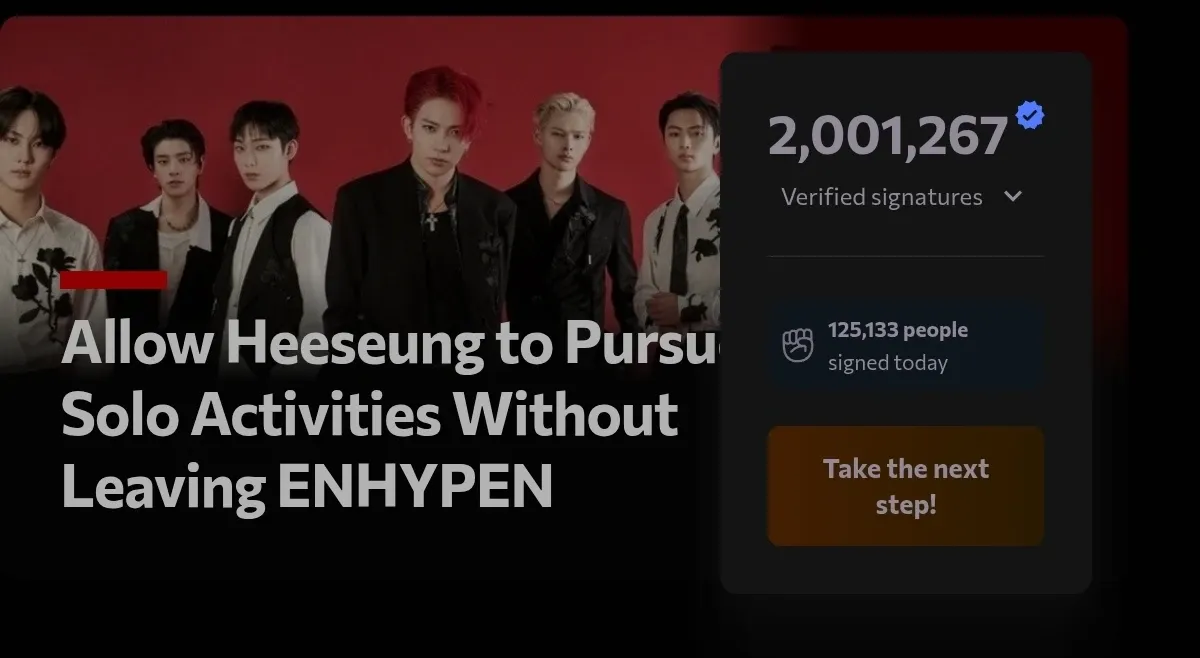Click the cross necklace on center person

[x=431, y=220]
